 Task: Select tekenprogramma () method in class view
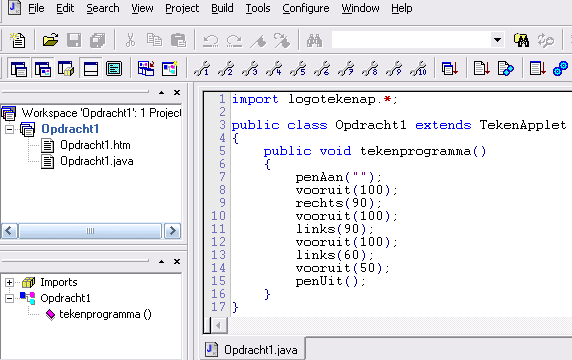(105, 314)
